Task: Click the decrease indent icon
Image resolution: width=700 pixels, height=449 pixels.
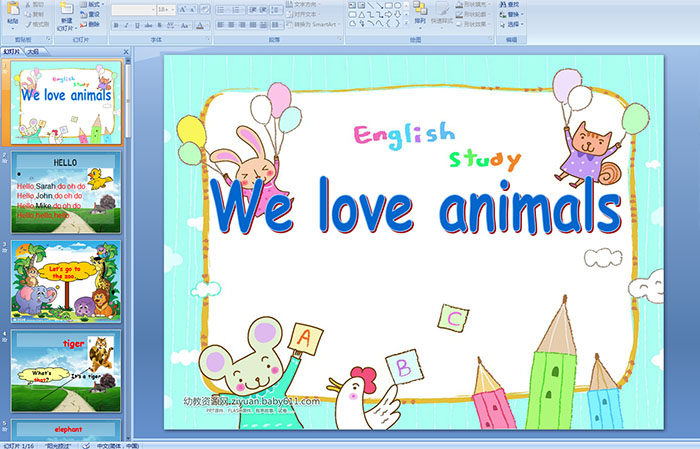Action: point(253,9)
